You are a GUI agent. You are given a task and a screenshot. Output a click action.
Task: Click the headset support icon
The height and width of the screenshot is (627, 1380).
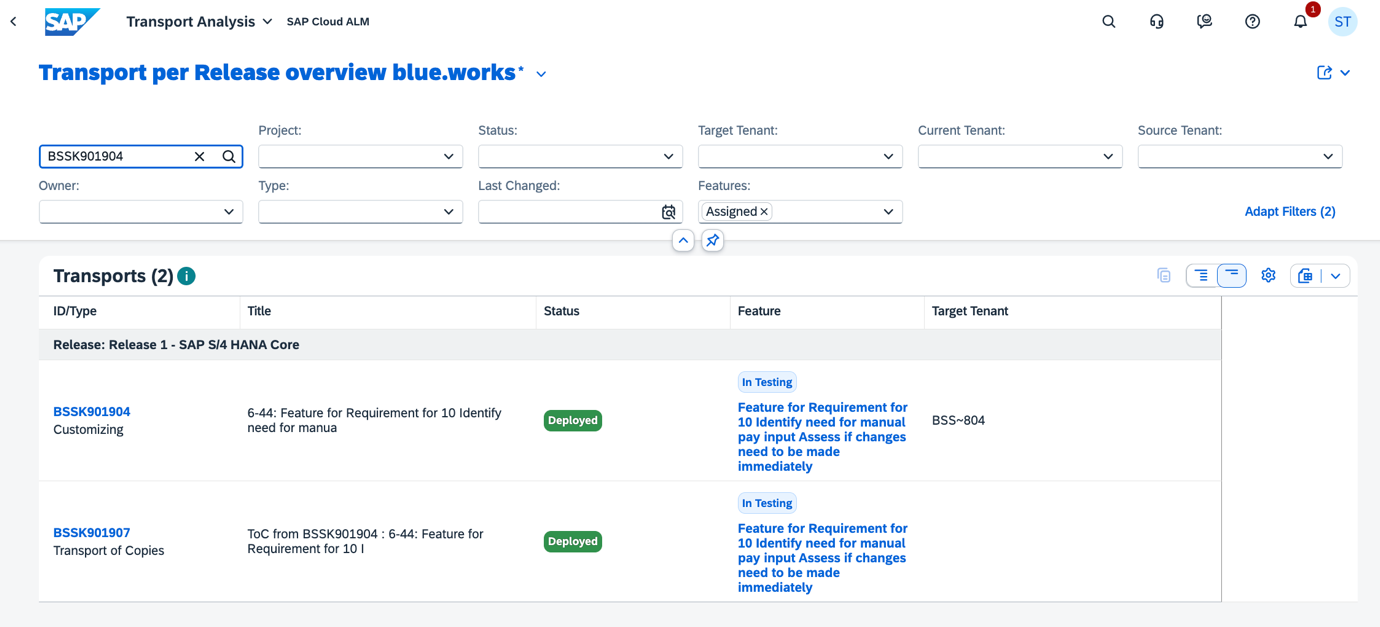pos(1156,21)
